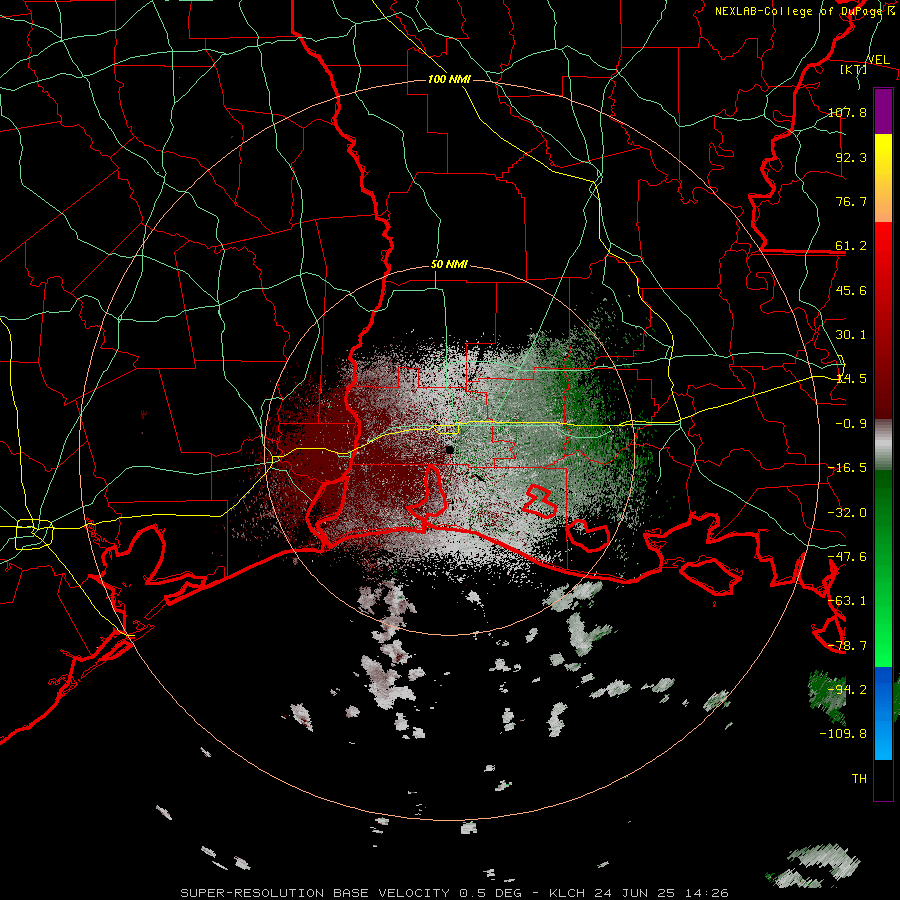The height and width of the screenshot is (900, 900).
Task: Click the 14.5 velocity scale value
Action: (x=851, y=379)
